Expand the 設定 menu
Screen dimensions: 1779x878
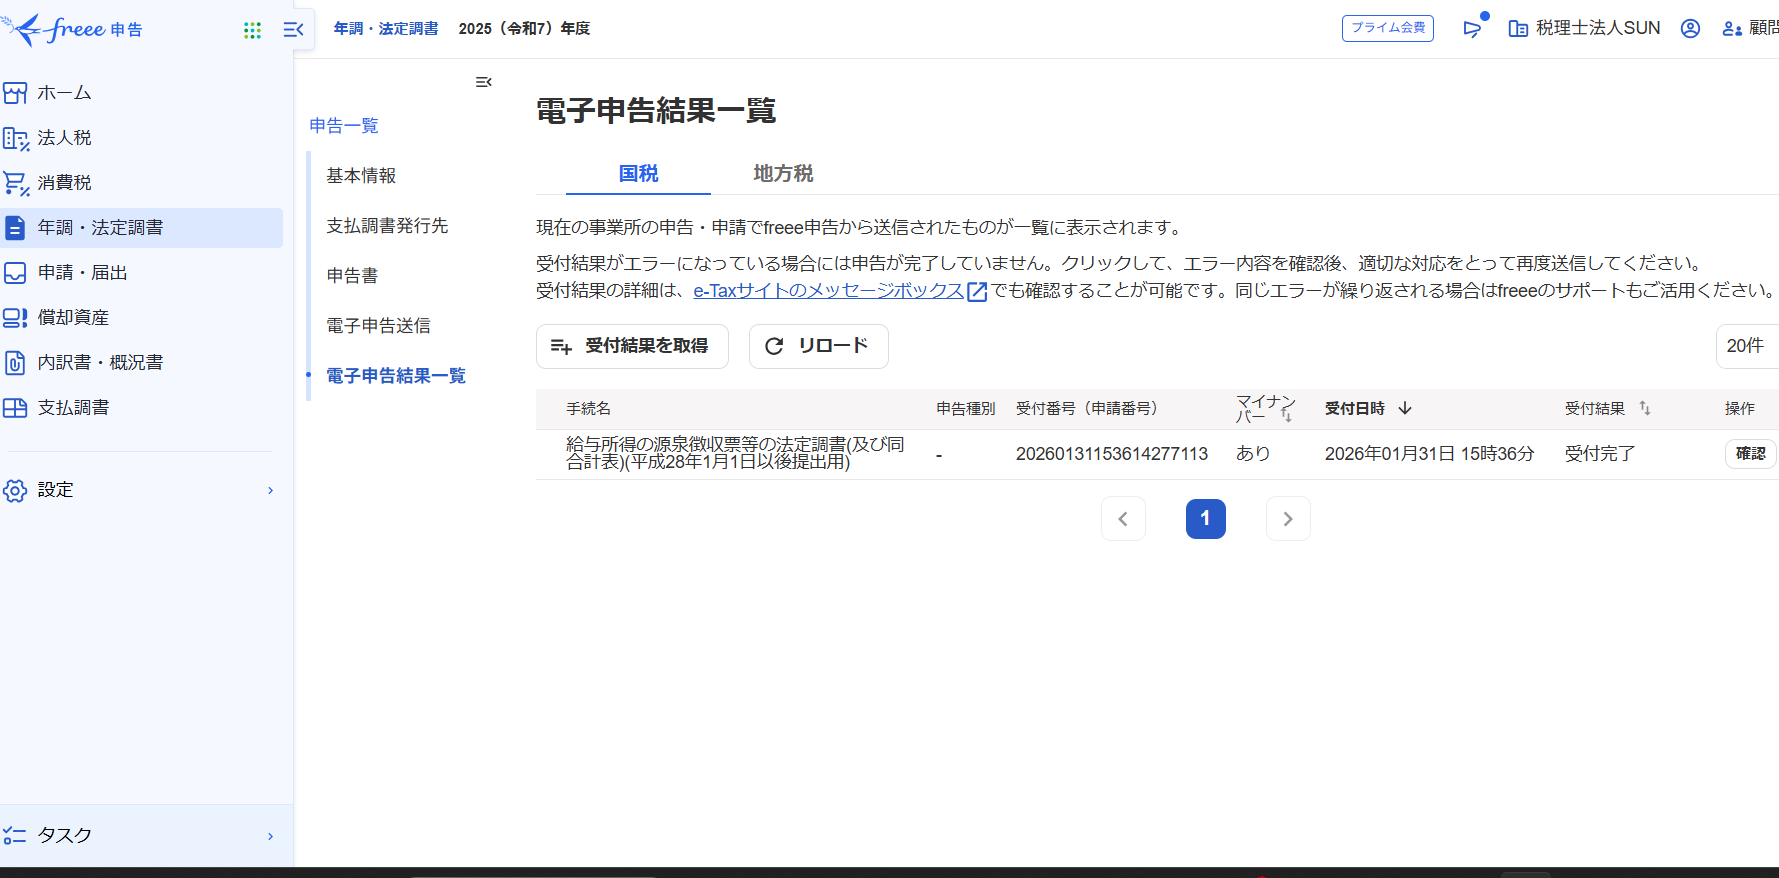[140, 490]
